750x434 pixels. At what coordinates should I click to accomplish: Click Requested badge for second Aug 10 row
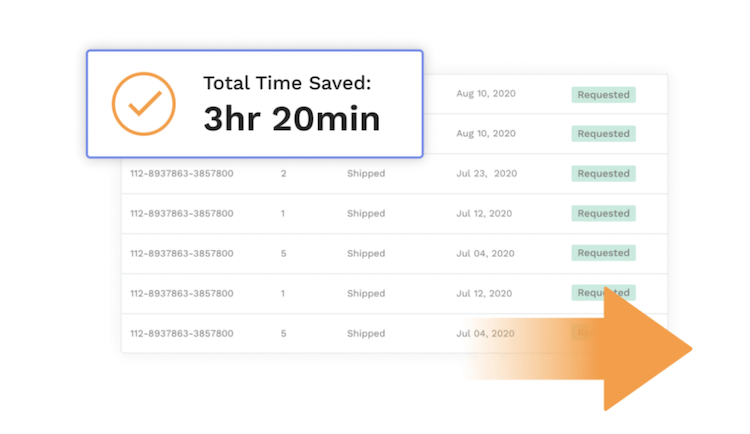pyautogui.click(x=603, y=134)
